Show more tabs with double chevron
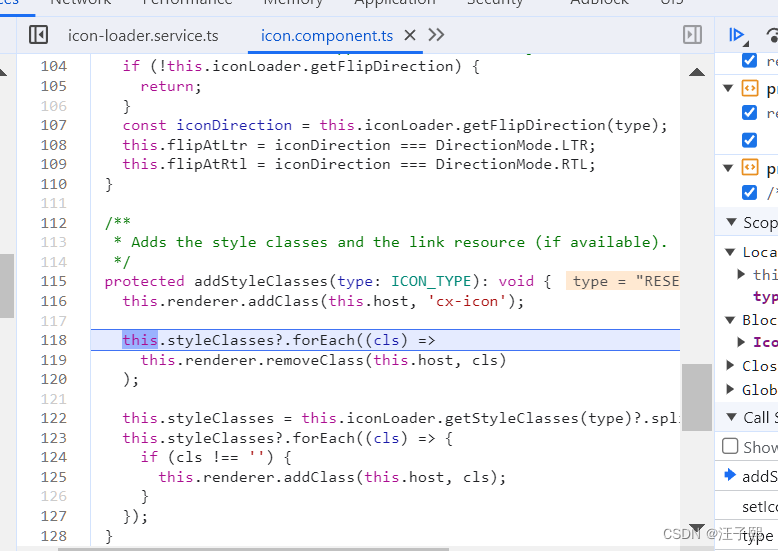 436,35
